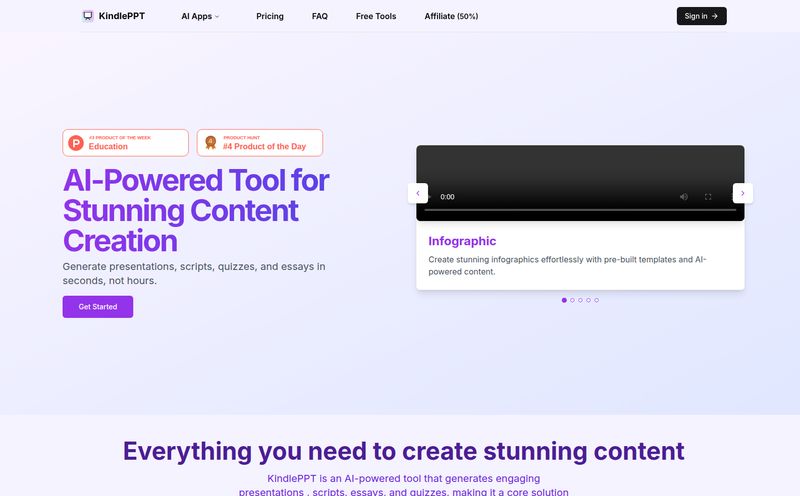Screen dimensions: 800x496
Task: Seek along the video progress bar
Action: click(x=580, y=210)
